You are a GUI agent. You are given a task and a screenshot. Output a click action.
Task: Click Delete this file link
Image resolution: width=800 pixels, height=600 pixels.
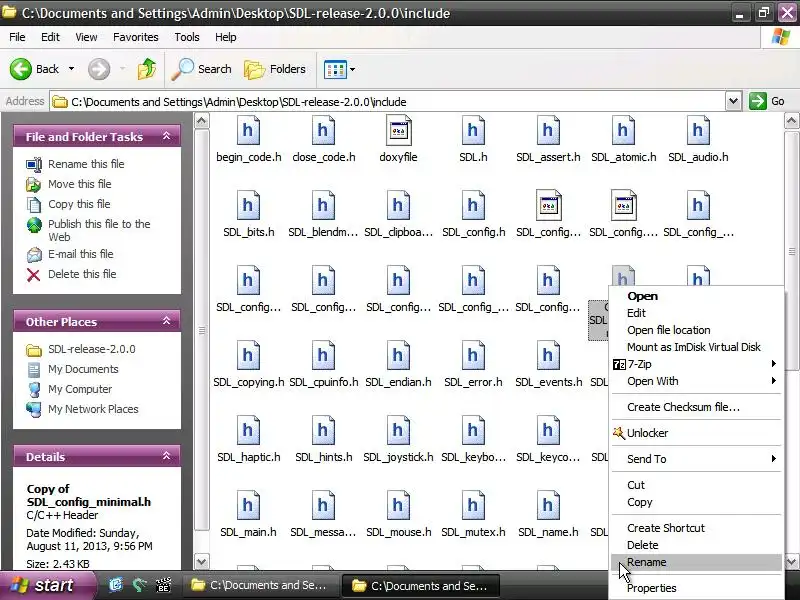pos(82,274)
